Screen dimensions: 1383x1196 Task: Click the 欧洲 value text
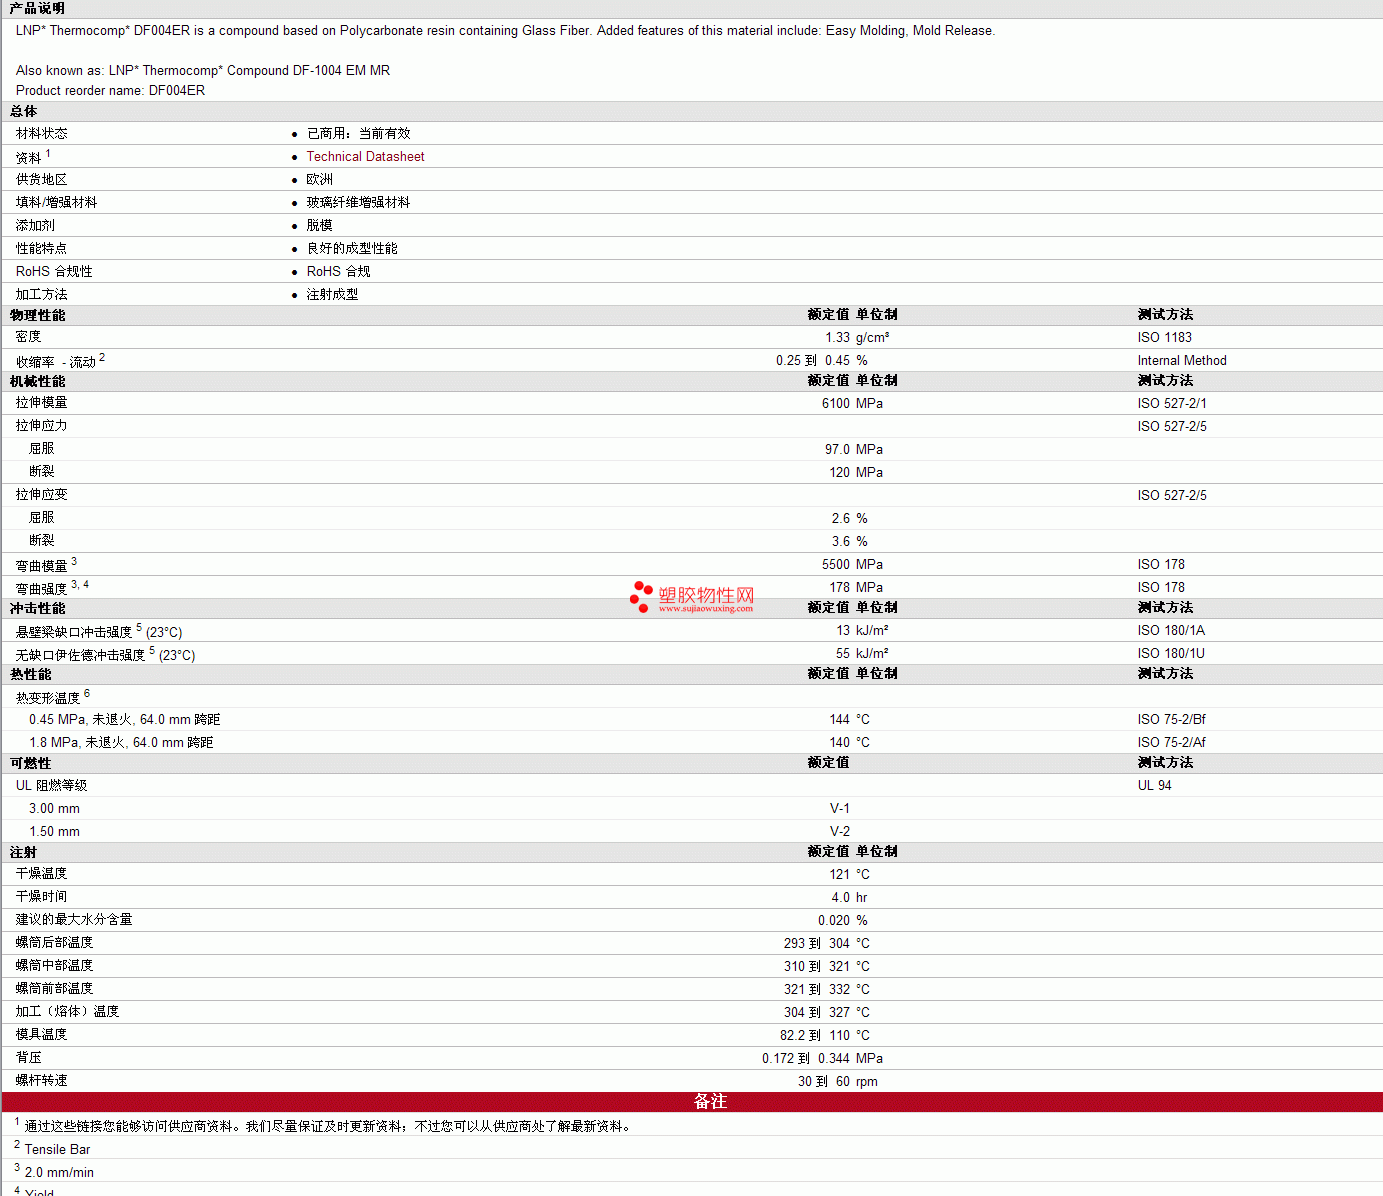tap(320, 180)
